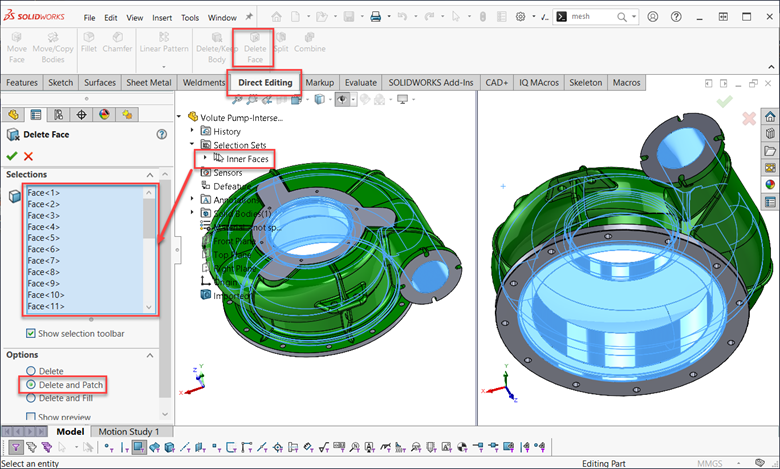780x469 pixels.
Task: Toggle the Show preview checkbox
Action: tap(31, 417)
